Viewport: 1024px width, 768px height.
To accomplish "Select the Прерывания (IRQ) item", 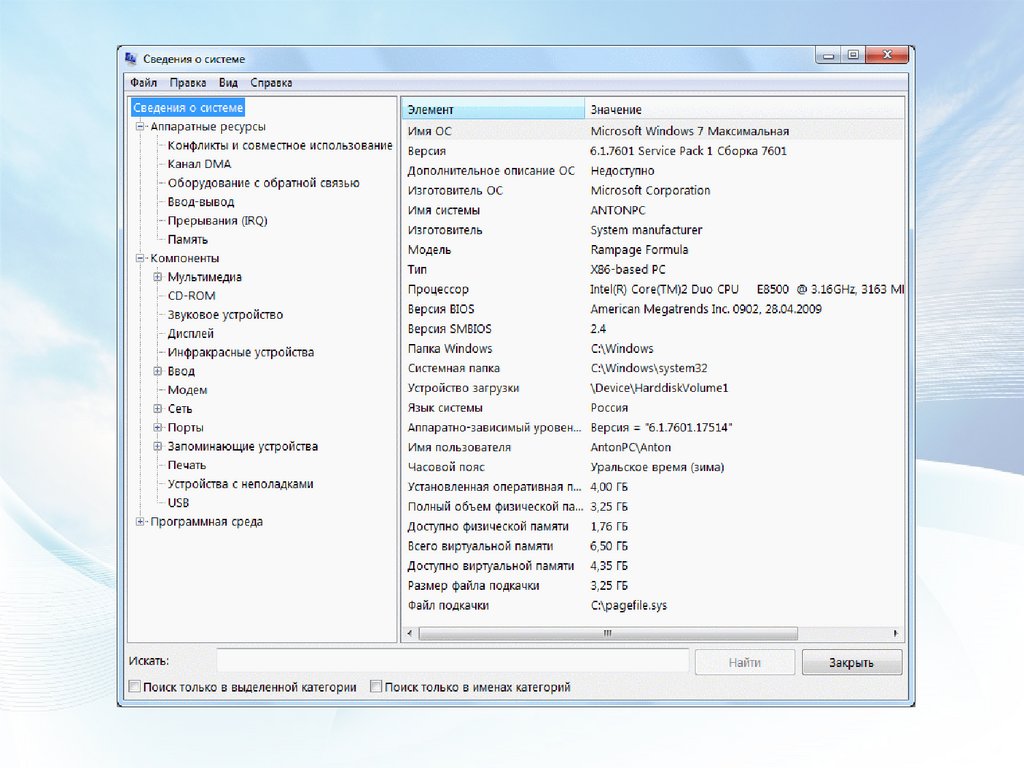I will click(217, 221).
